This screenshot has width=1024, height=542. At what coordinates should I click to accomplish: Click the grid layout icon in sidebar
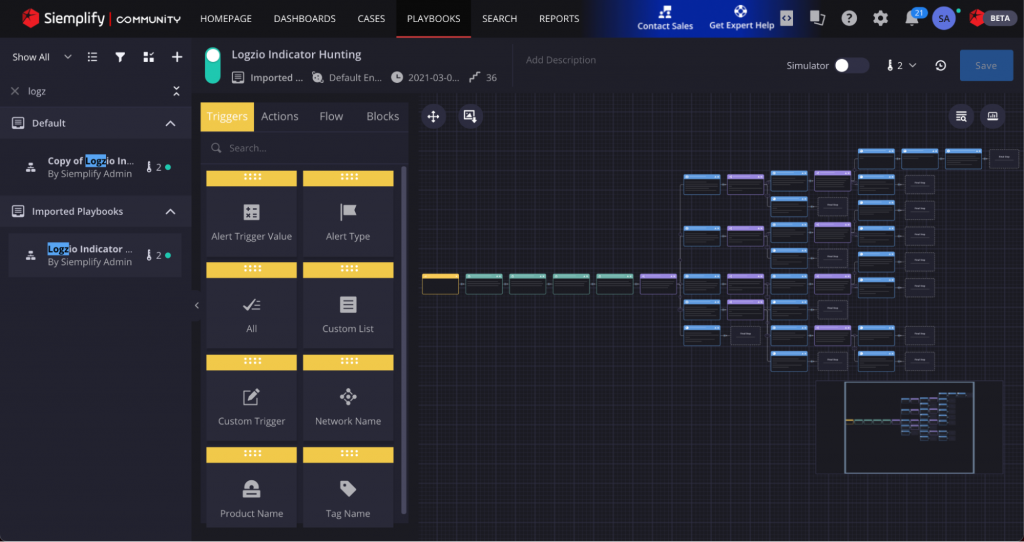[x=148, y=57]
